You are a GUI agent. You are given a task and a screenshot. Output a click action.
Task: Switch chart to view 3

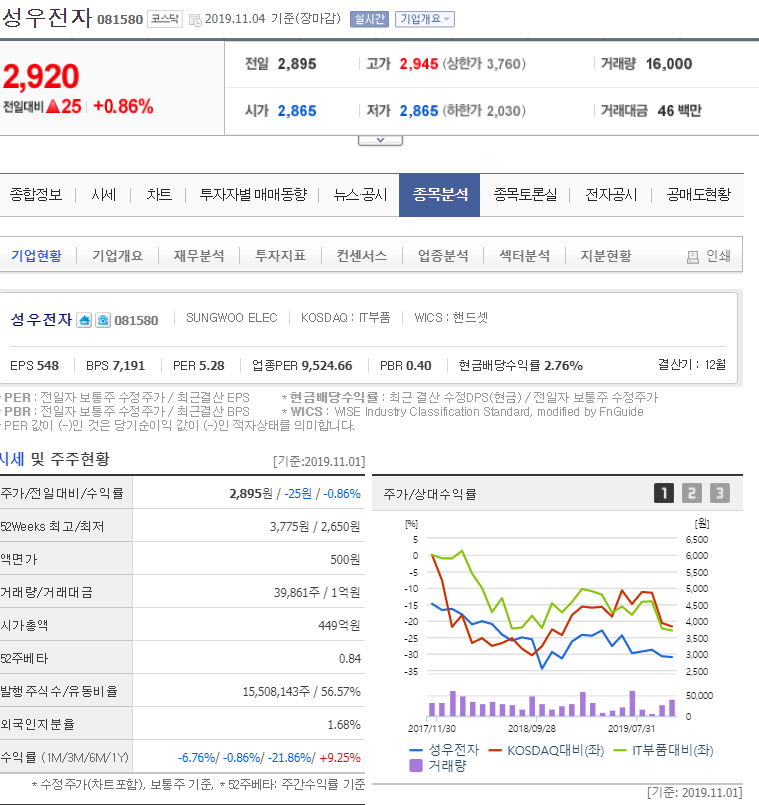pyautogui.click(x=720, y=493)
